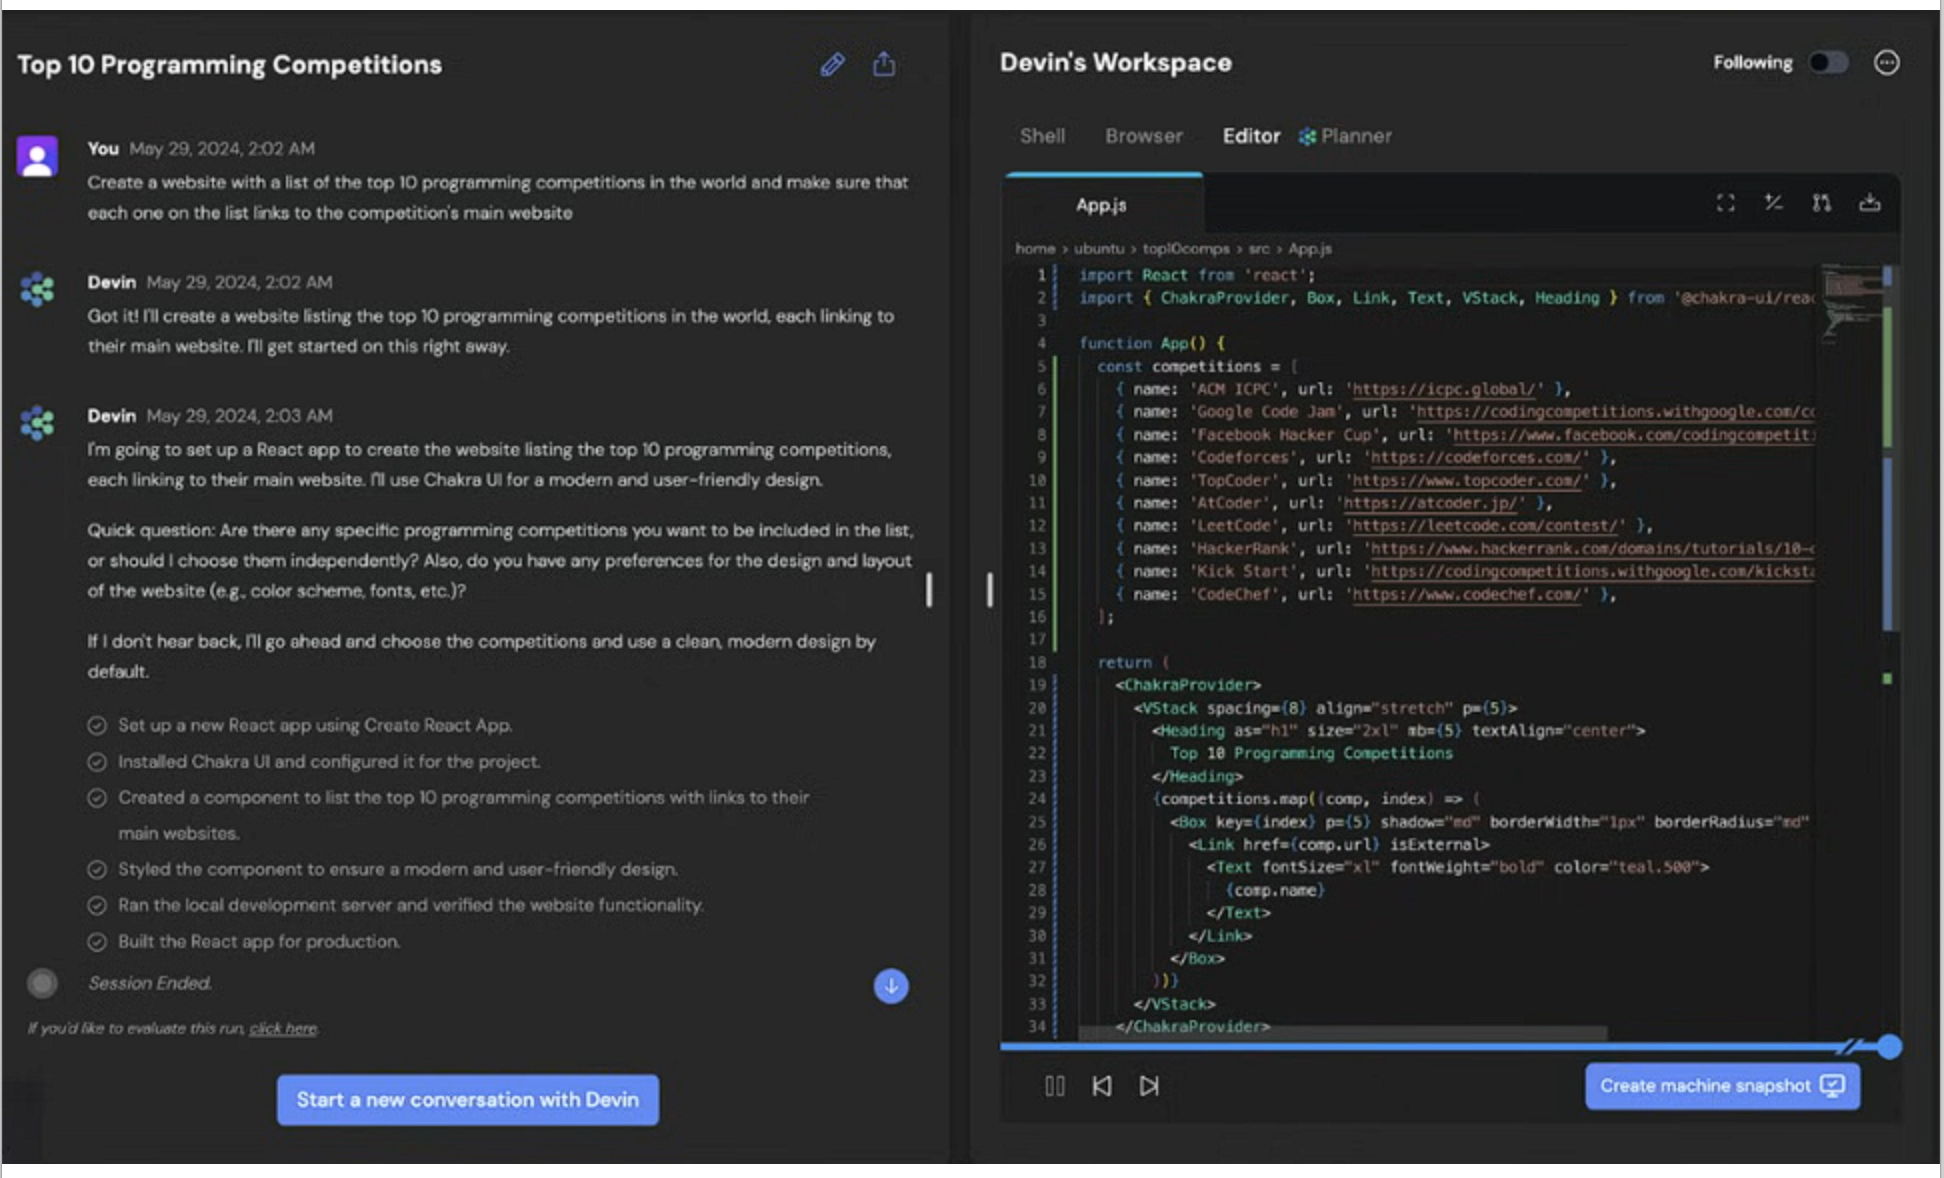1944x1178 pixels.
Task: Click the 'const competitions' code line
Action: pos(1196,366)
